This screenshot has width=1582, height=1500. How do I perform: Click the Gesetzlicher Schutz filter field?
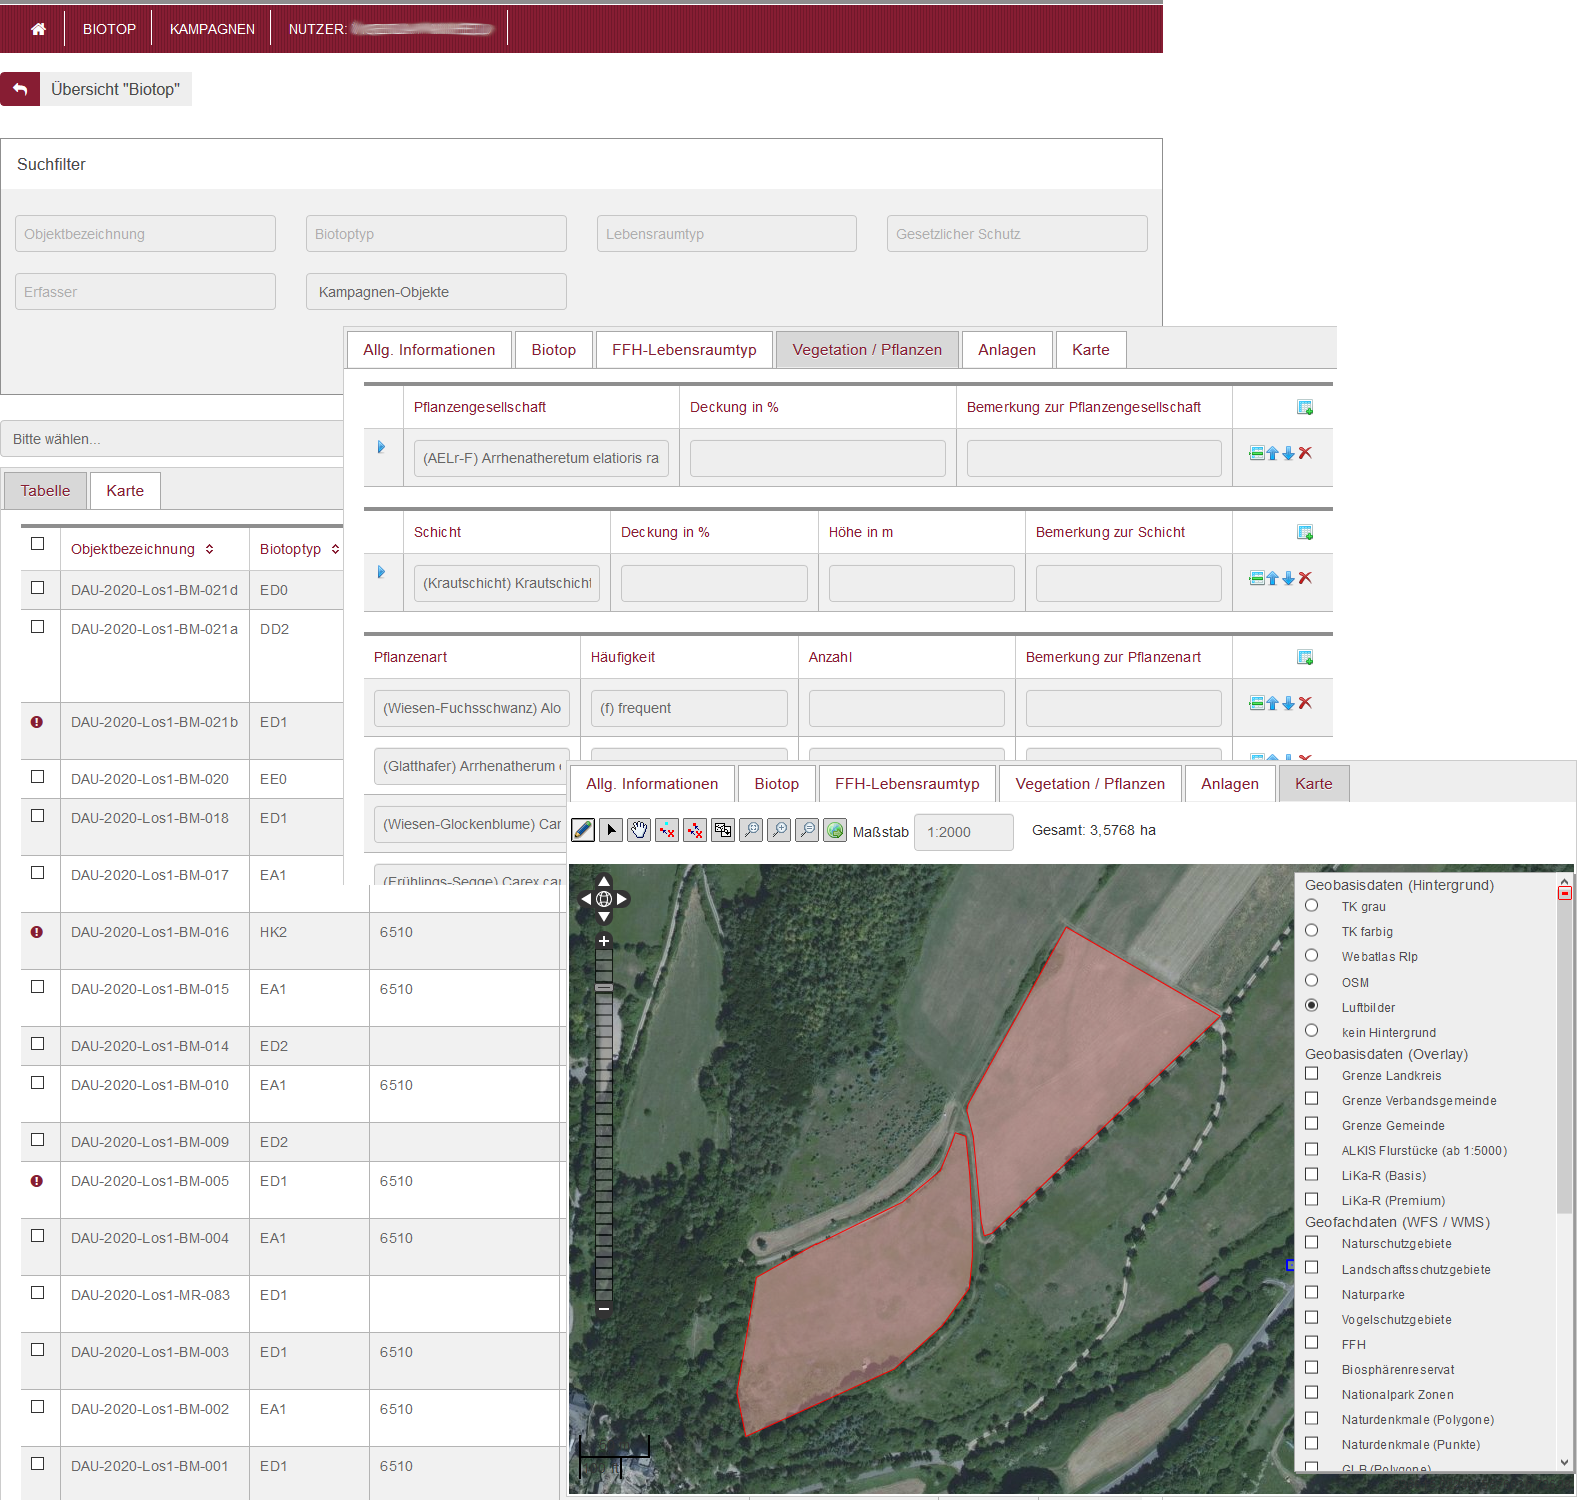[1017, 234]
